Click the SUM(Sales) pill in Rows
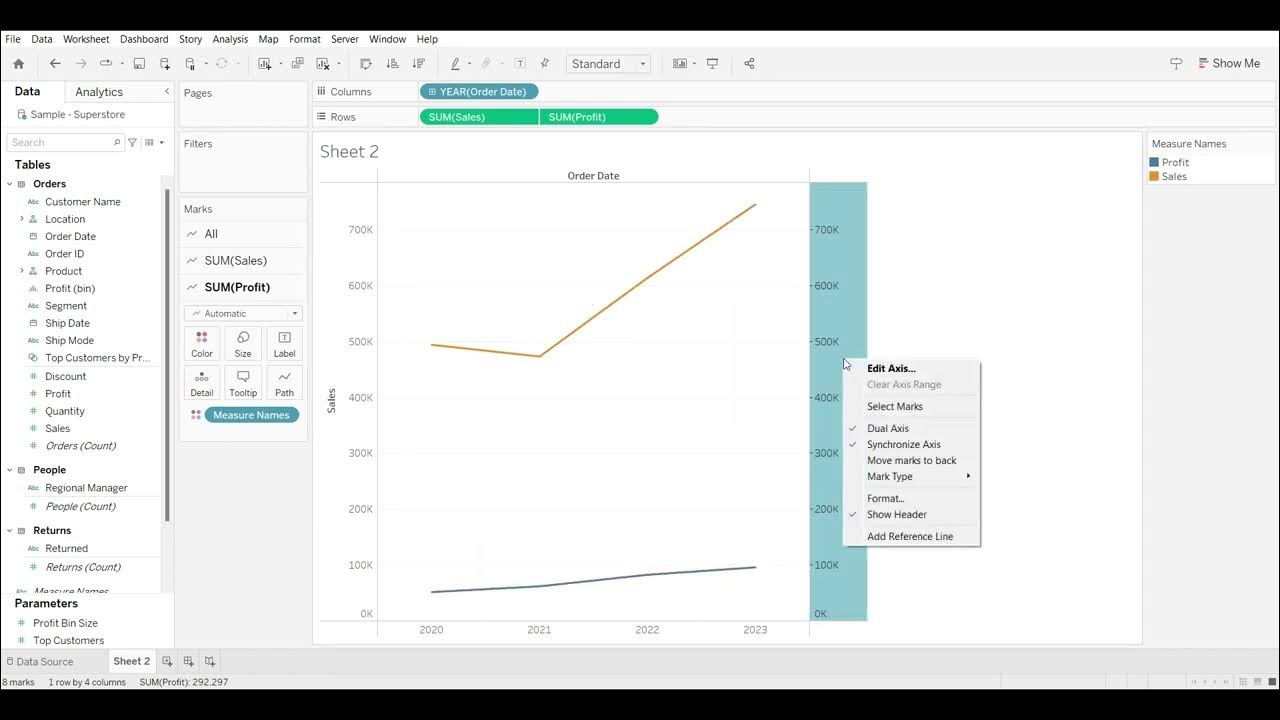This screenshot has width=1280, height=720. 479,117
